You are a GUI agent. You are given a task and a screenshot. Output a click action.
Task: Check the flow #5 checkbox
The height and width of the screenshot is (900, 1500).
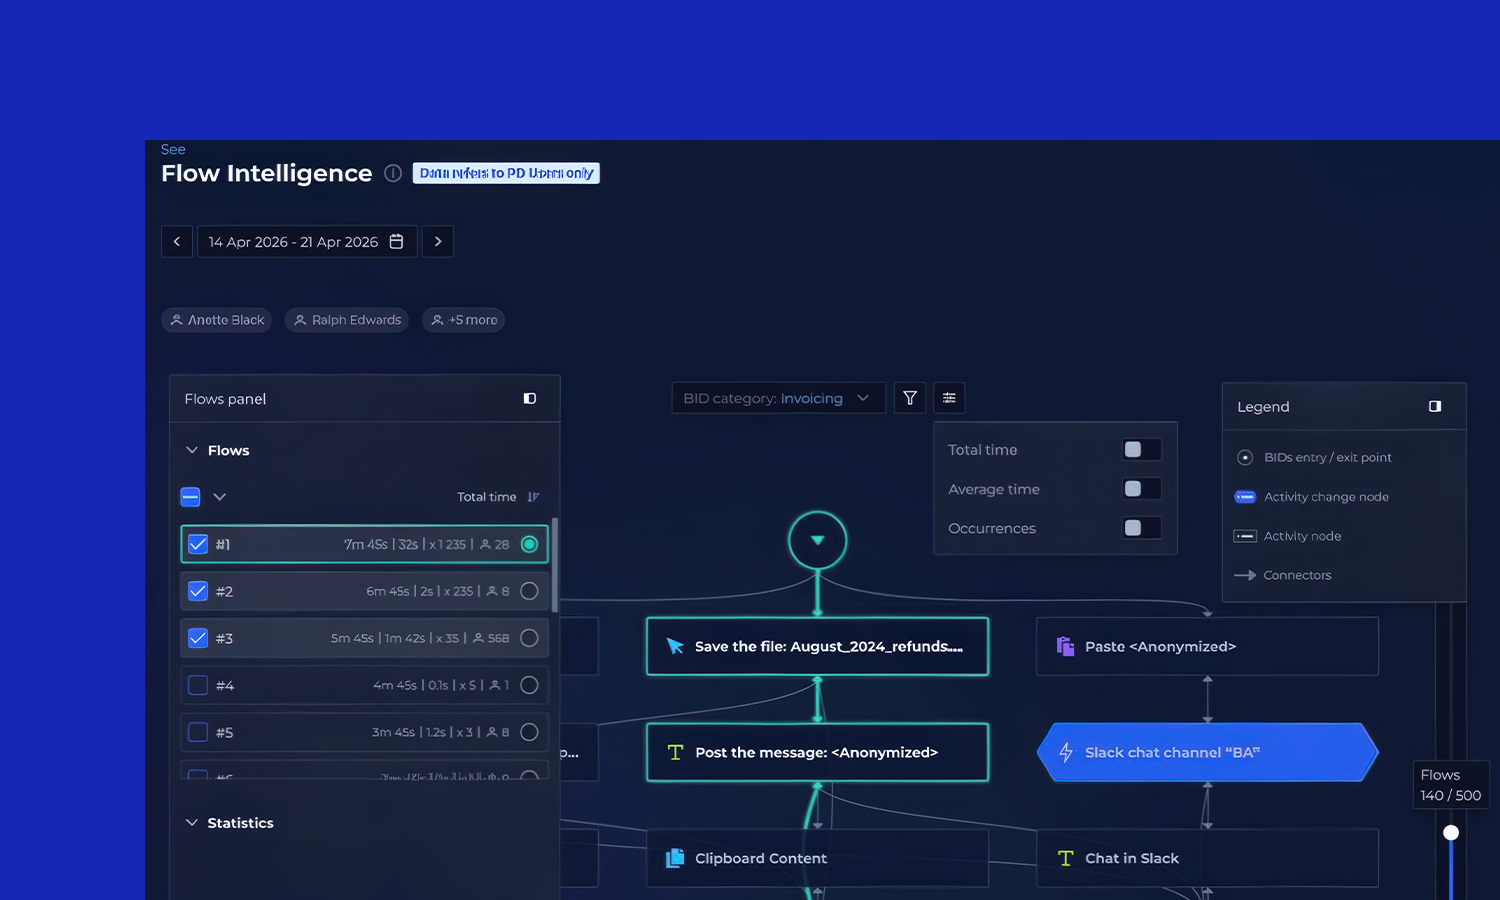pyautogui.click(x=198, y=732)
